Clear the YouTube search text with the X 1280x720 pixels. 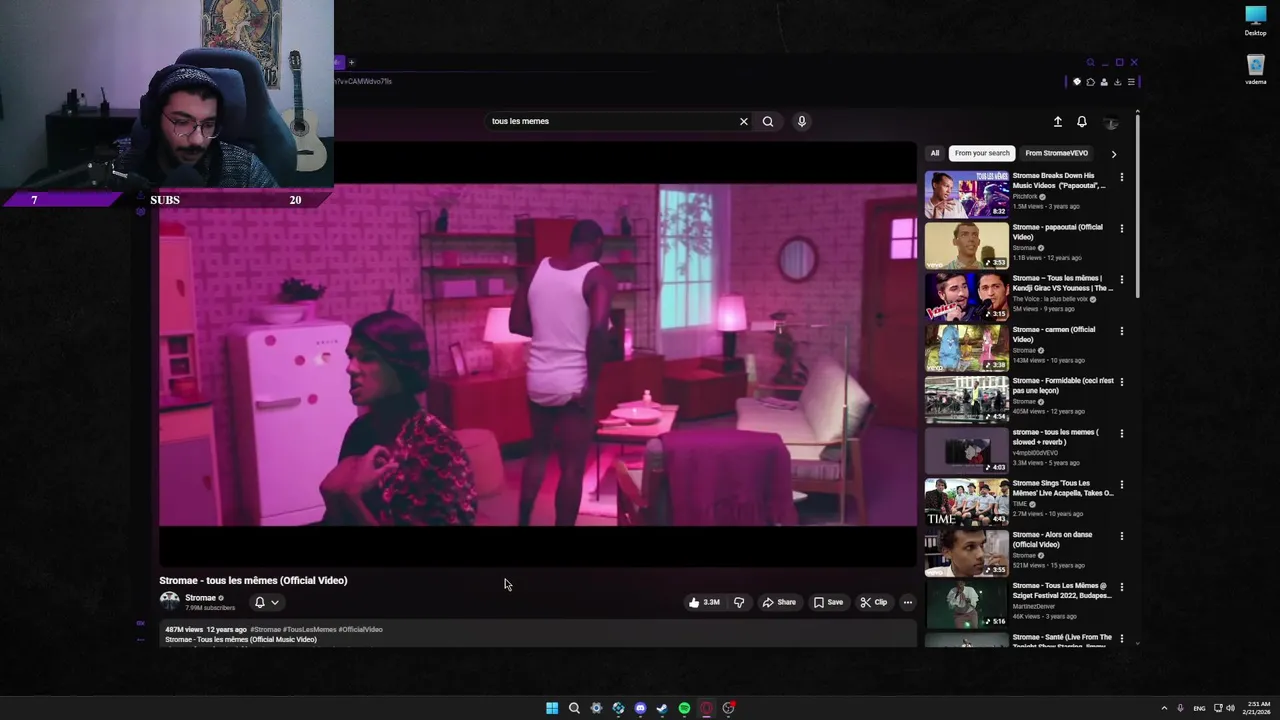pos(743,121)
